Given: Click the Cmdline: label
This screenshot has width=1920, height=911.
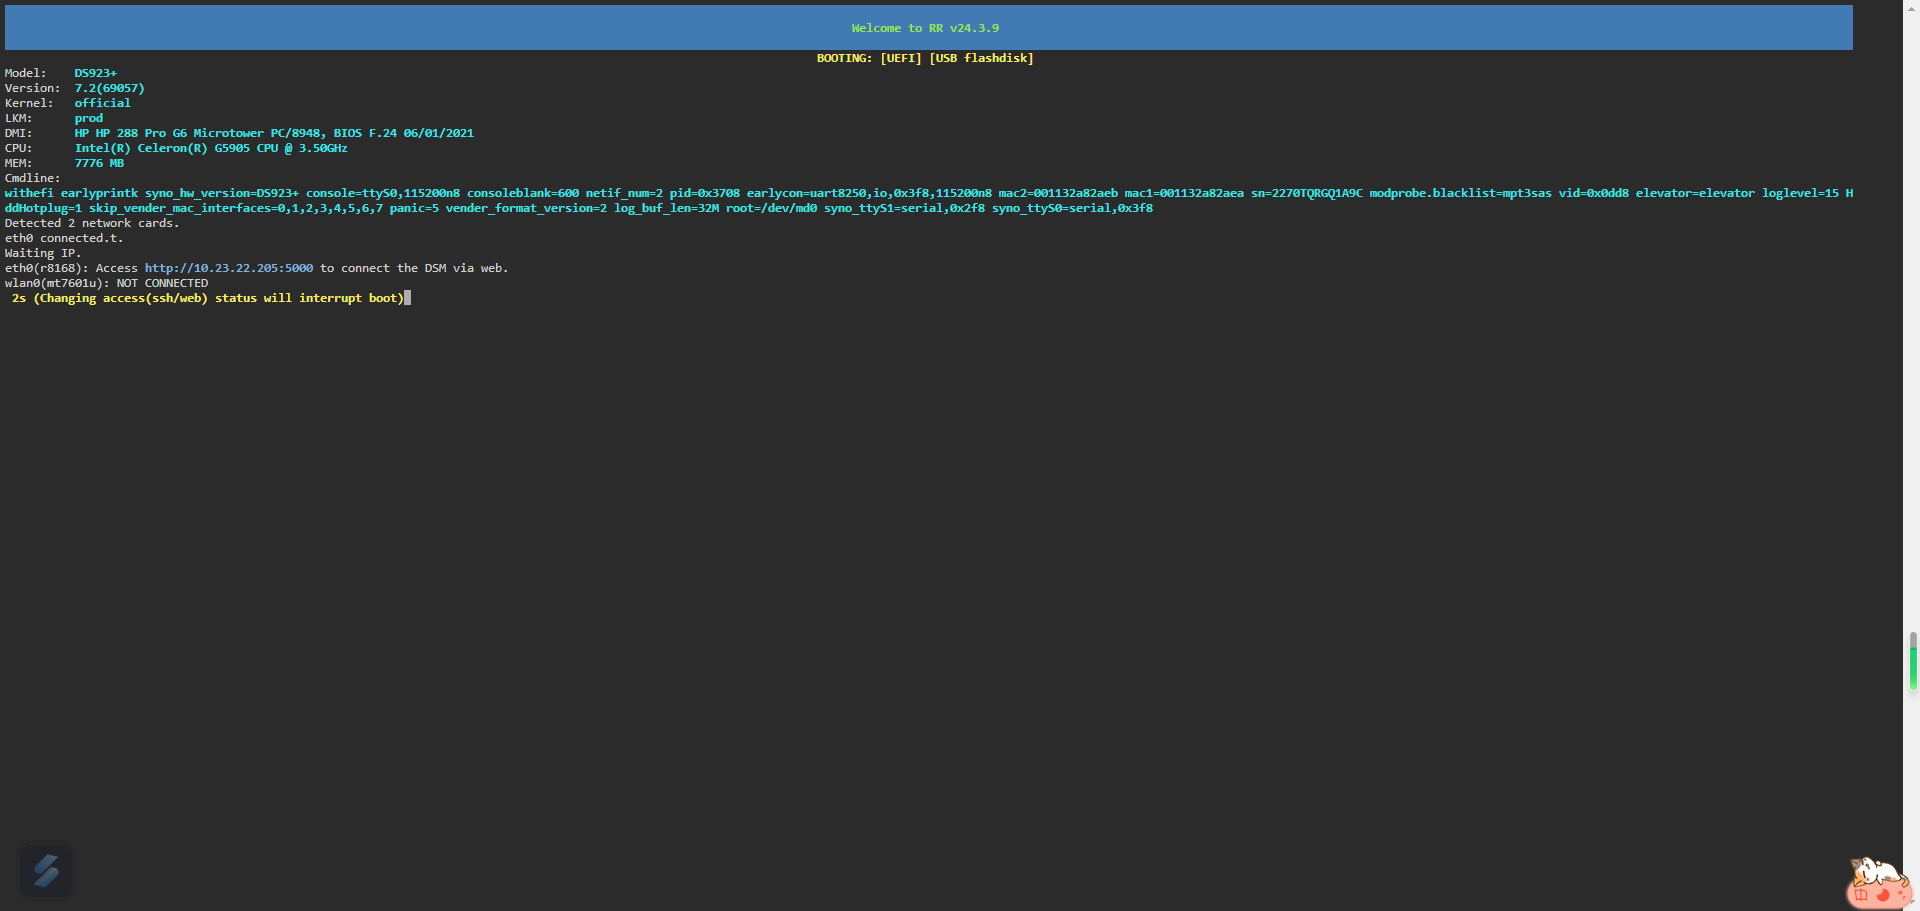Looking at the screenshot, I should [x=33, y=178].
